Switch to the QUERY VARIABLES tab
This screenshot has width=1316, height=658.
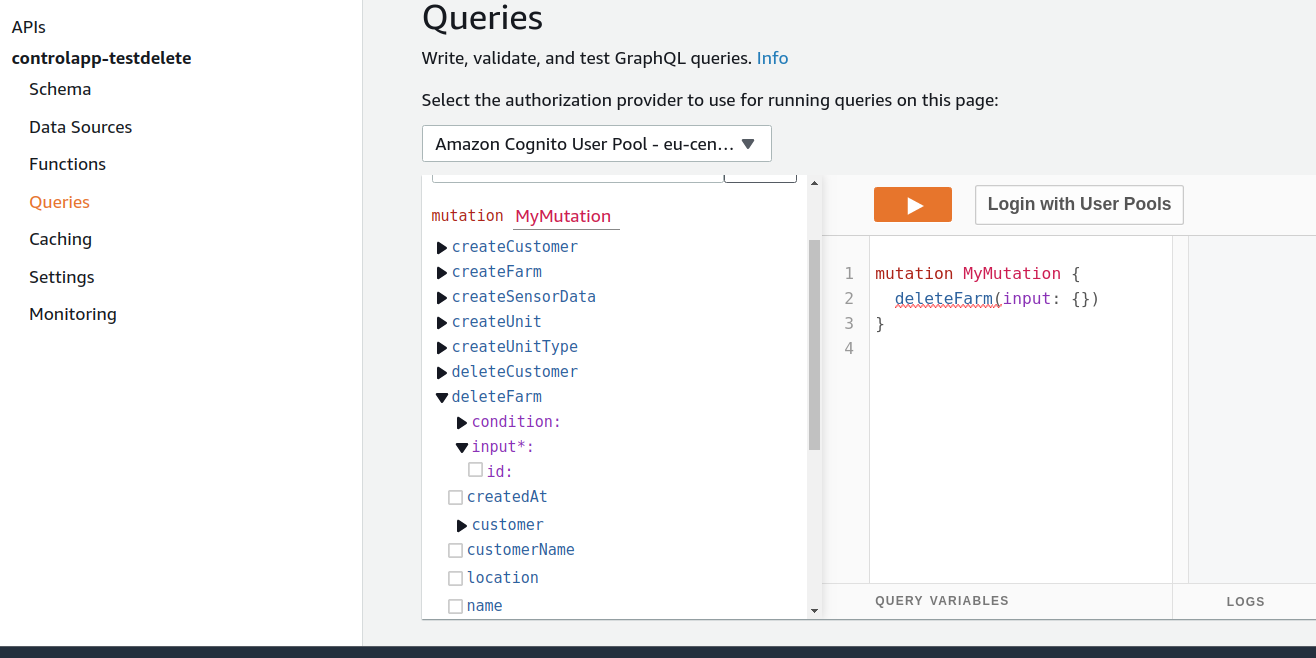point(942,600)
